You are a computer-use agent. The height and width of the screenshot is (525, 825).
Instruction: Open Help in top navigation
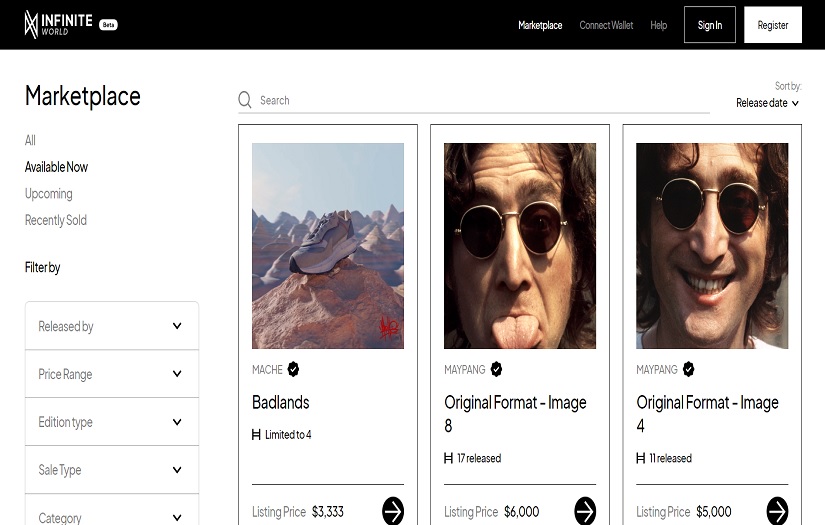pos(658,25)
